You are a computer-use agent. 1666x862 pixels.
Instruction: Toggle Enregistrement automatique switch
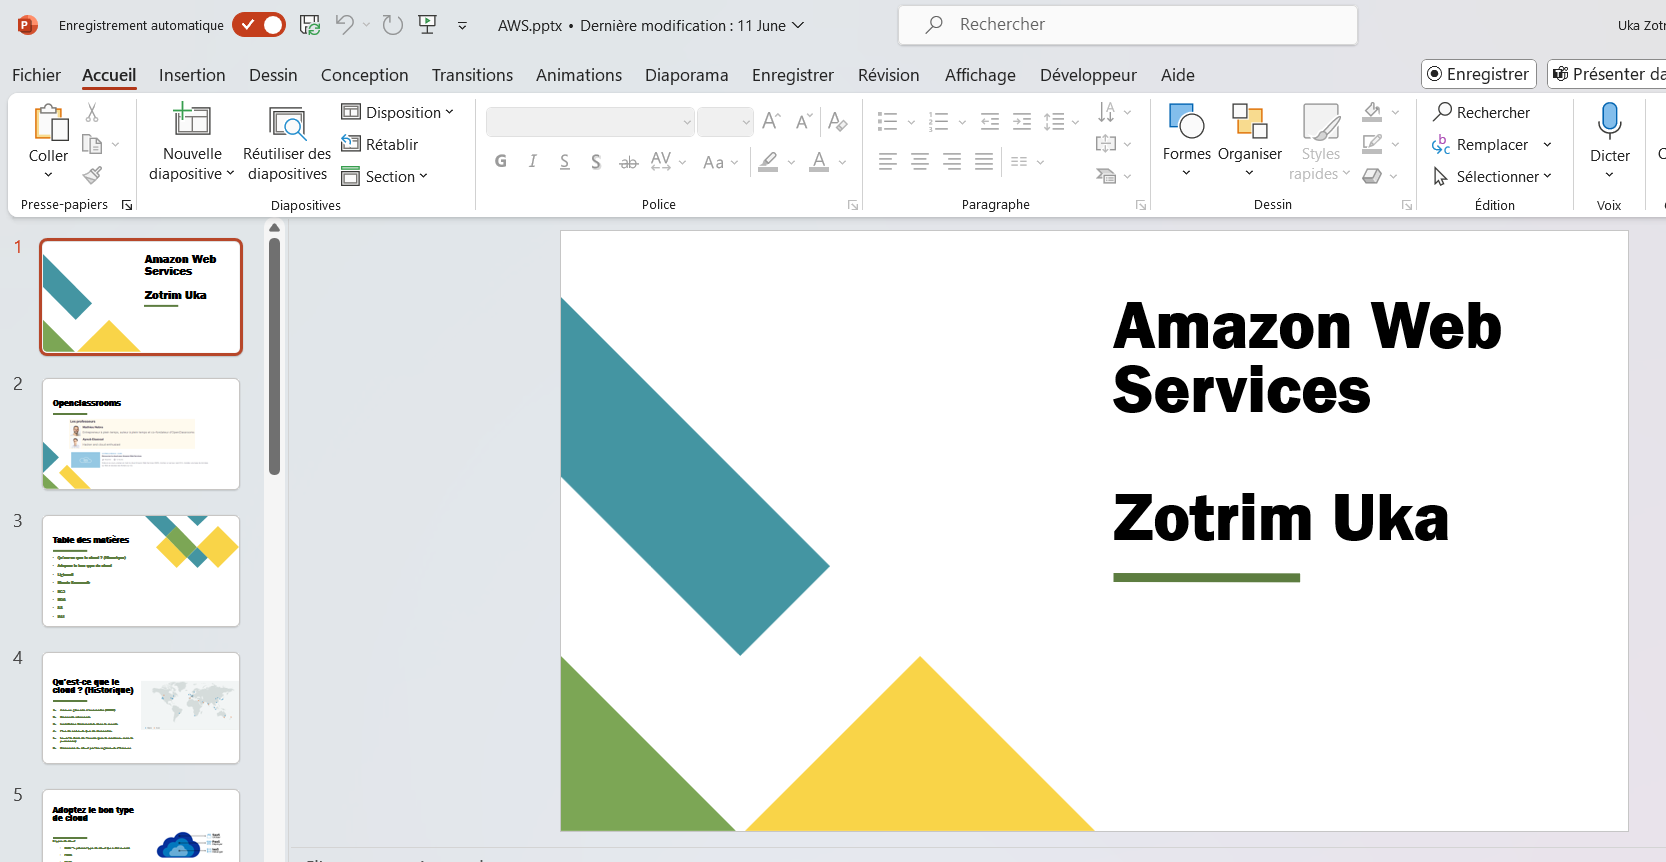click(259, 25)
